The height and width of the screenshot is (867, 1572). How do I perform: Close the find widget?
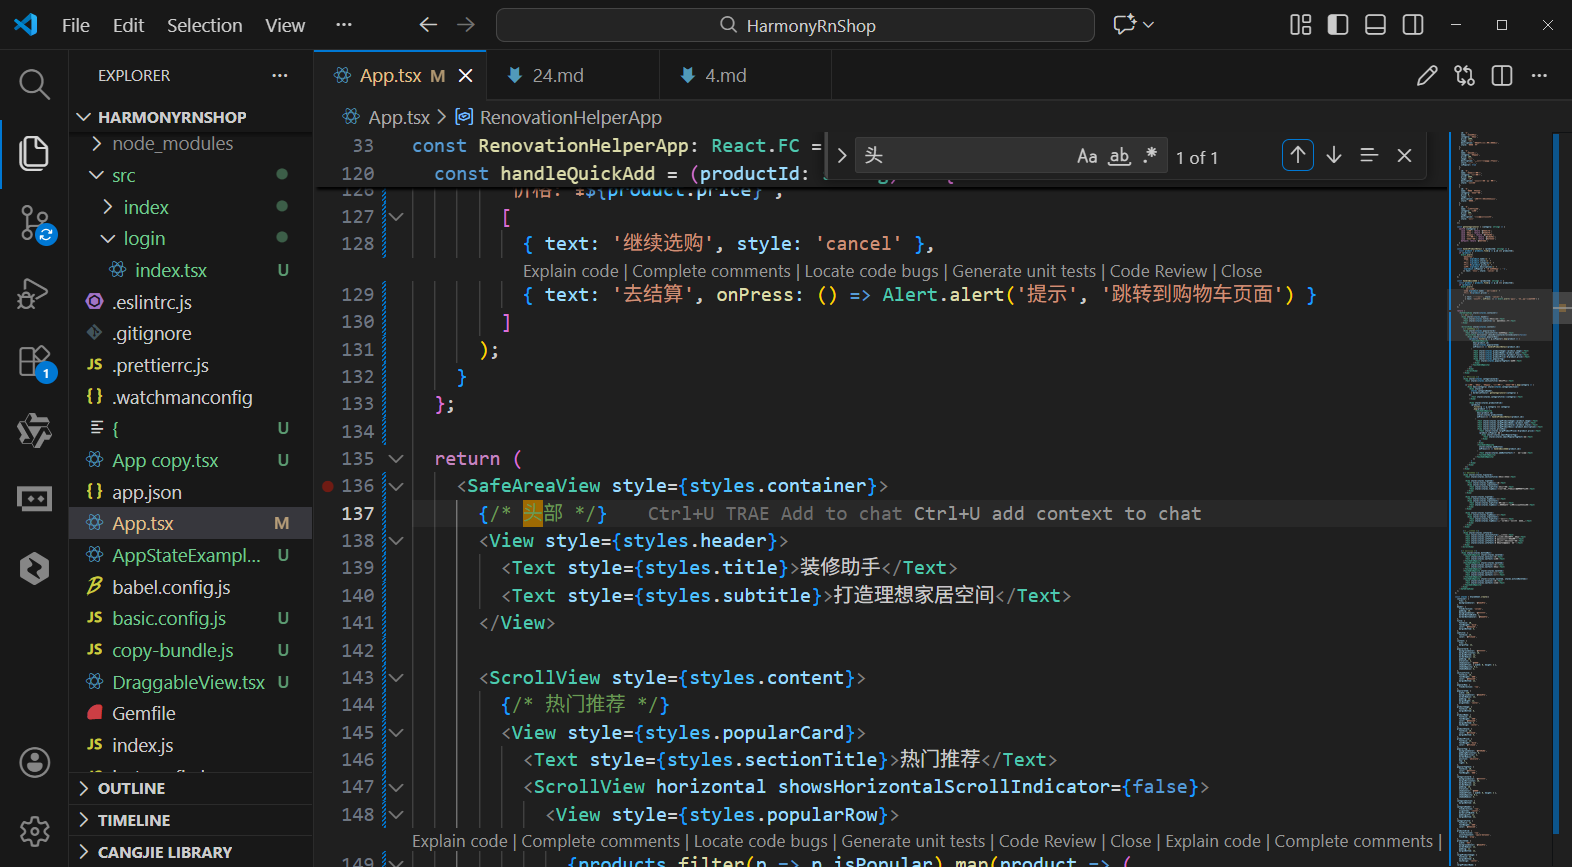[1404, 155]
